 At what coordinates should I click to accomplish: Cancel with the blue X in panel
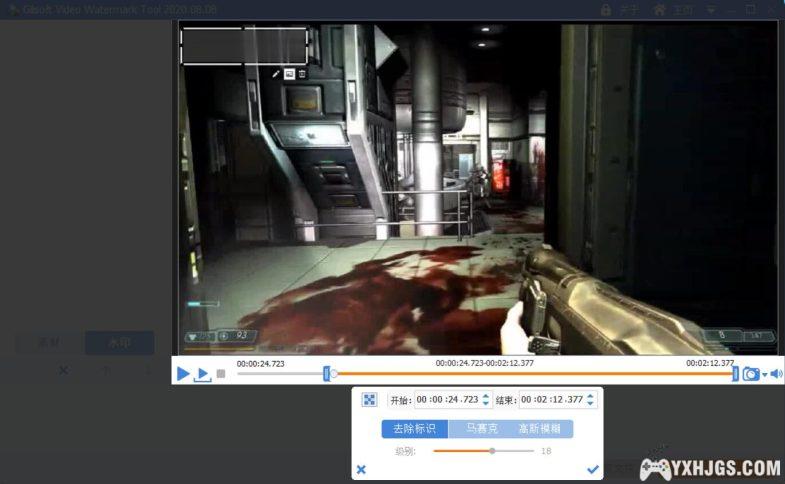click(x=361, y=469)
